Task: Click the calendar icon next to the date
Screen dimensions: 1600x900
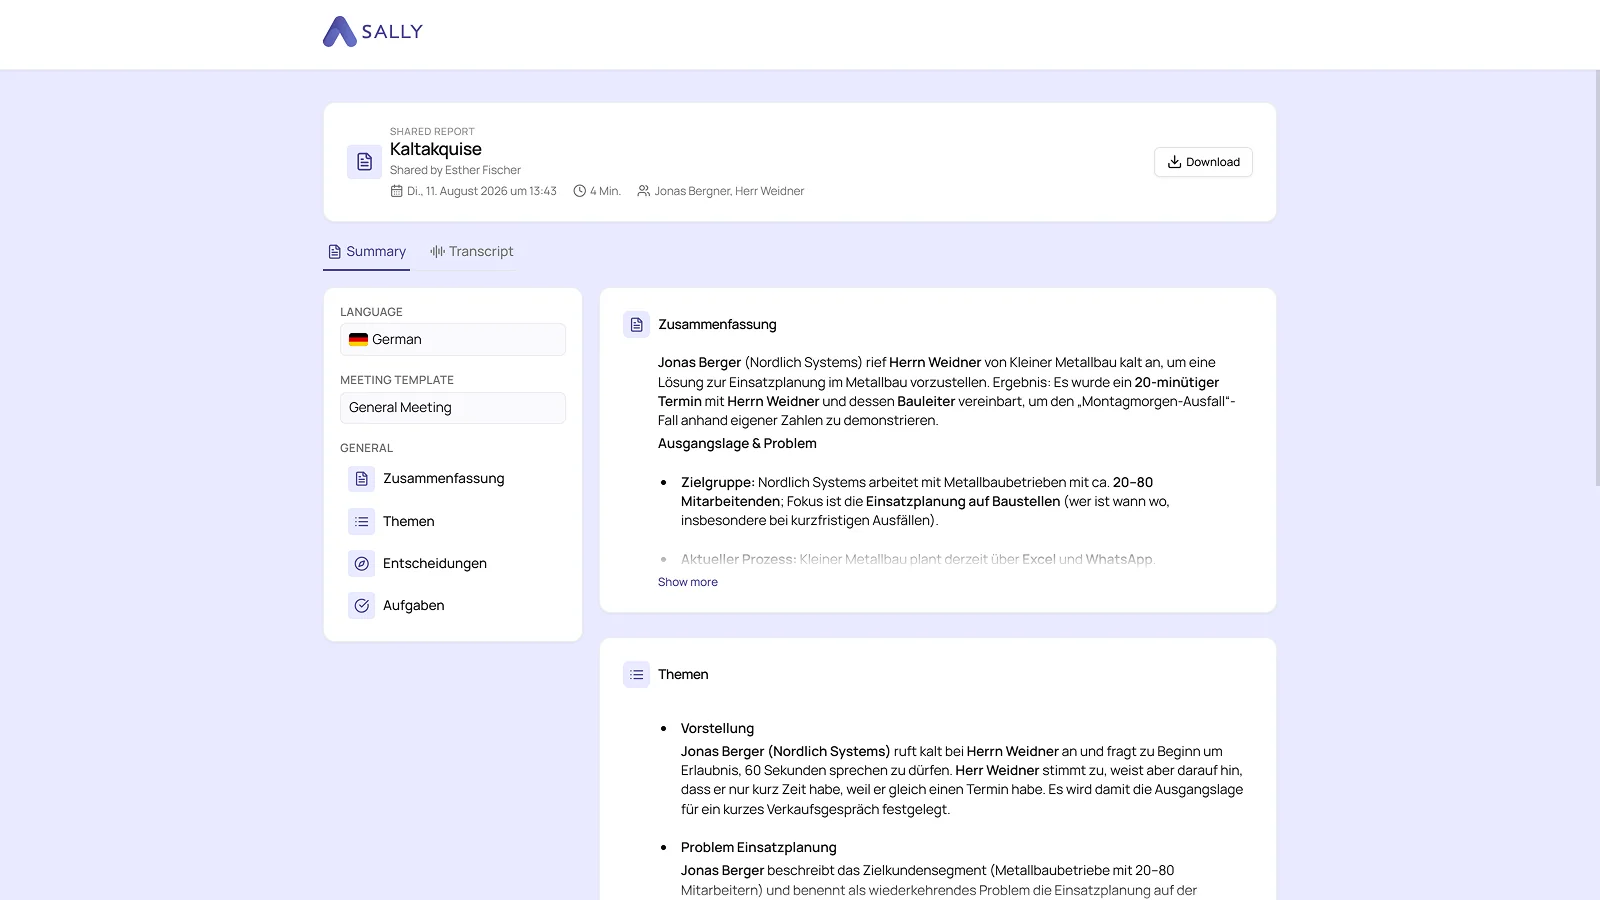Action: tap(396, 191)
